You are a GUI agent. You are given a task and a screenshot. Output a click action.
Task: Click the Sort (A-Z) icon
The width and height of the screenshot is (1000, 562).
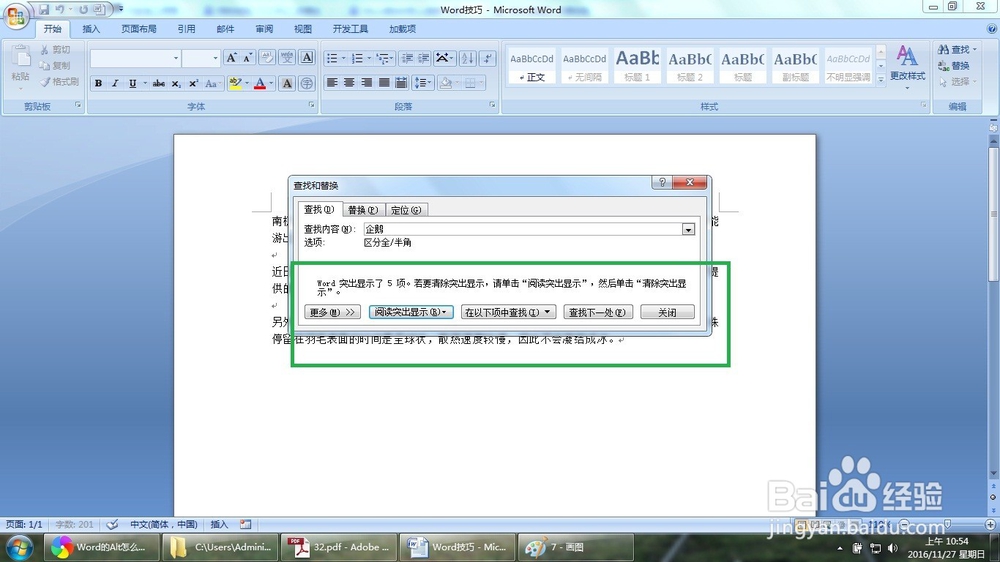pos(467,58)
